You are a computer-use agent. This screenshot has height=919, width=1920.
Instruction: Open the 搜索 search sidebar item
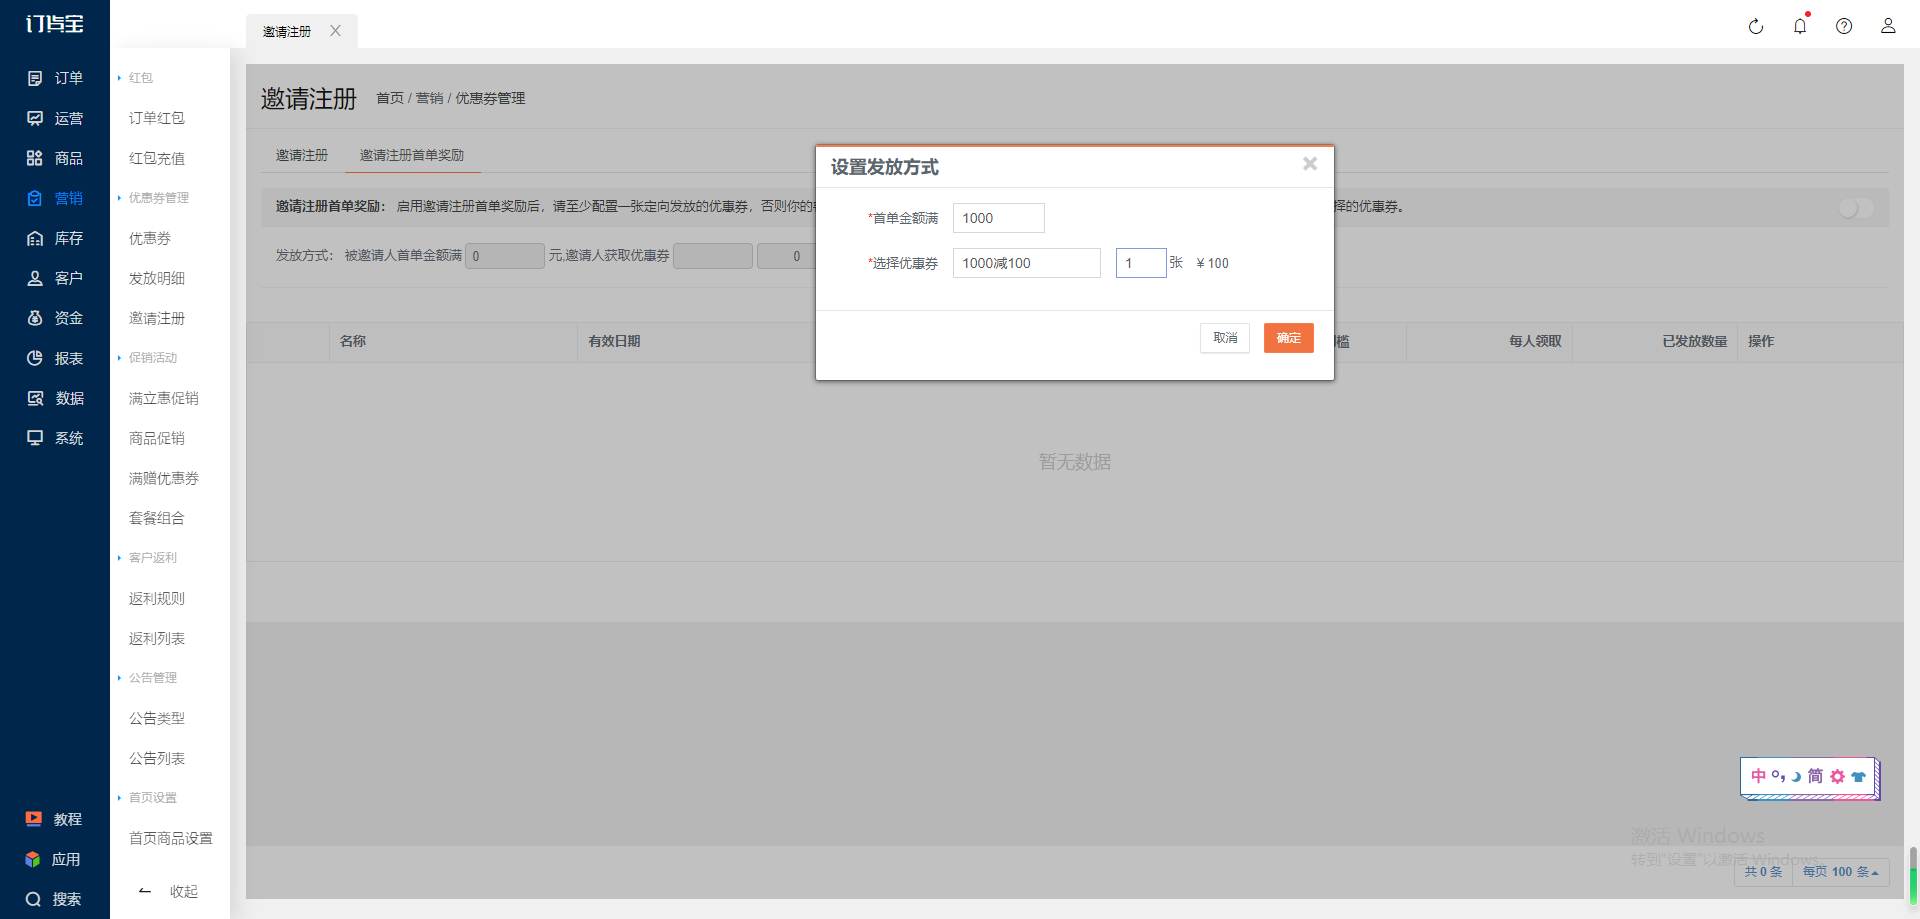[x=54, y=899]
